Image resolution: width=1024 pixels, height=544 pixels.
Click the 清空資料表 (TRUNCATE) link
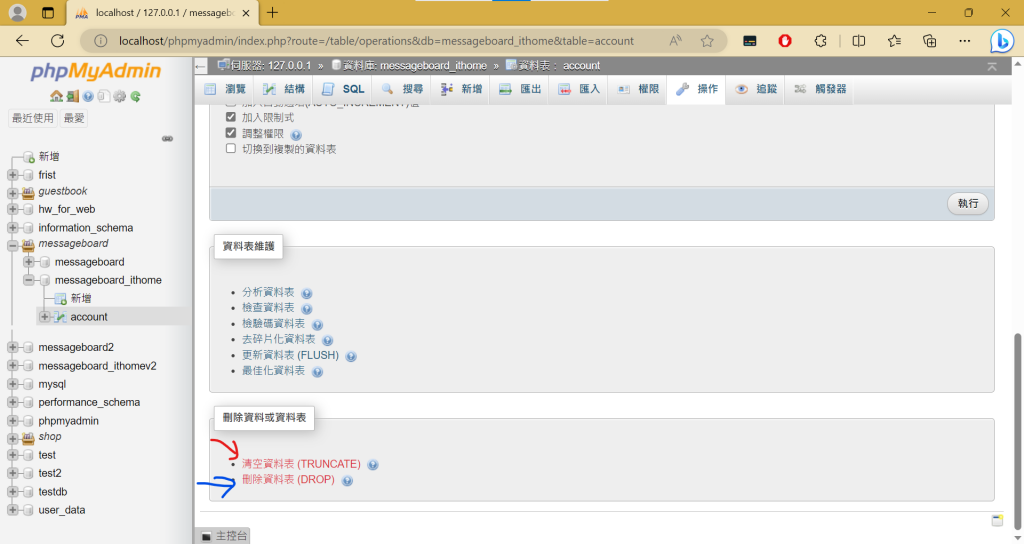pos(301,464)
